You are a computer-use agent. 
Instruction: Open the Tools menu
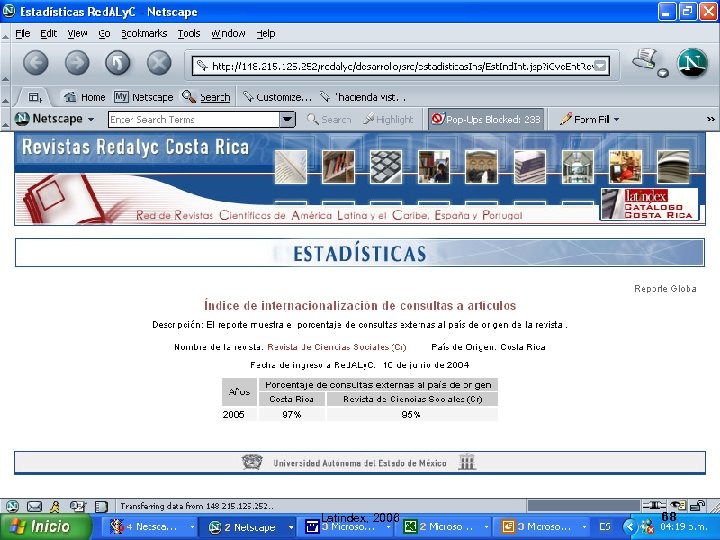(189, 34)
